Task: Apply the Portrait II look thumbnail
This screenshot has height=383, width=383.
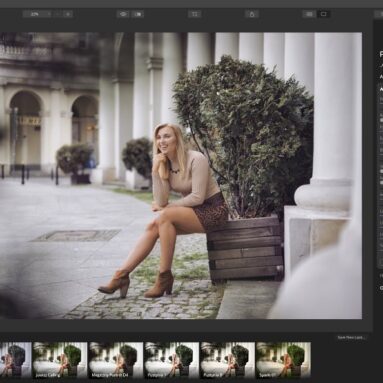Action: pyautogui.click(x=228, y=360)
